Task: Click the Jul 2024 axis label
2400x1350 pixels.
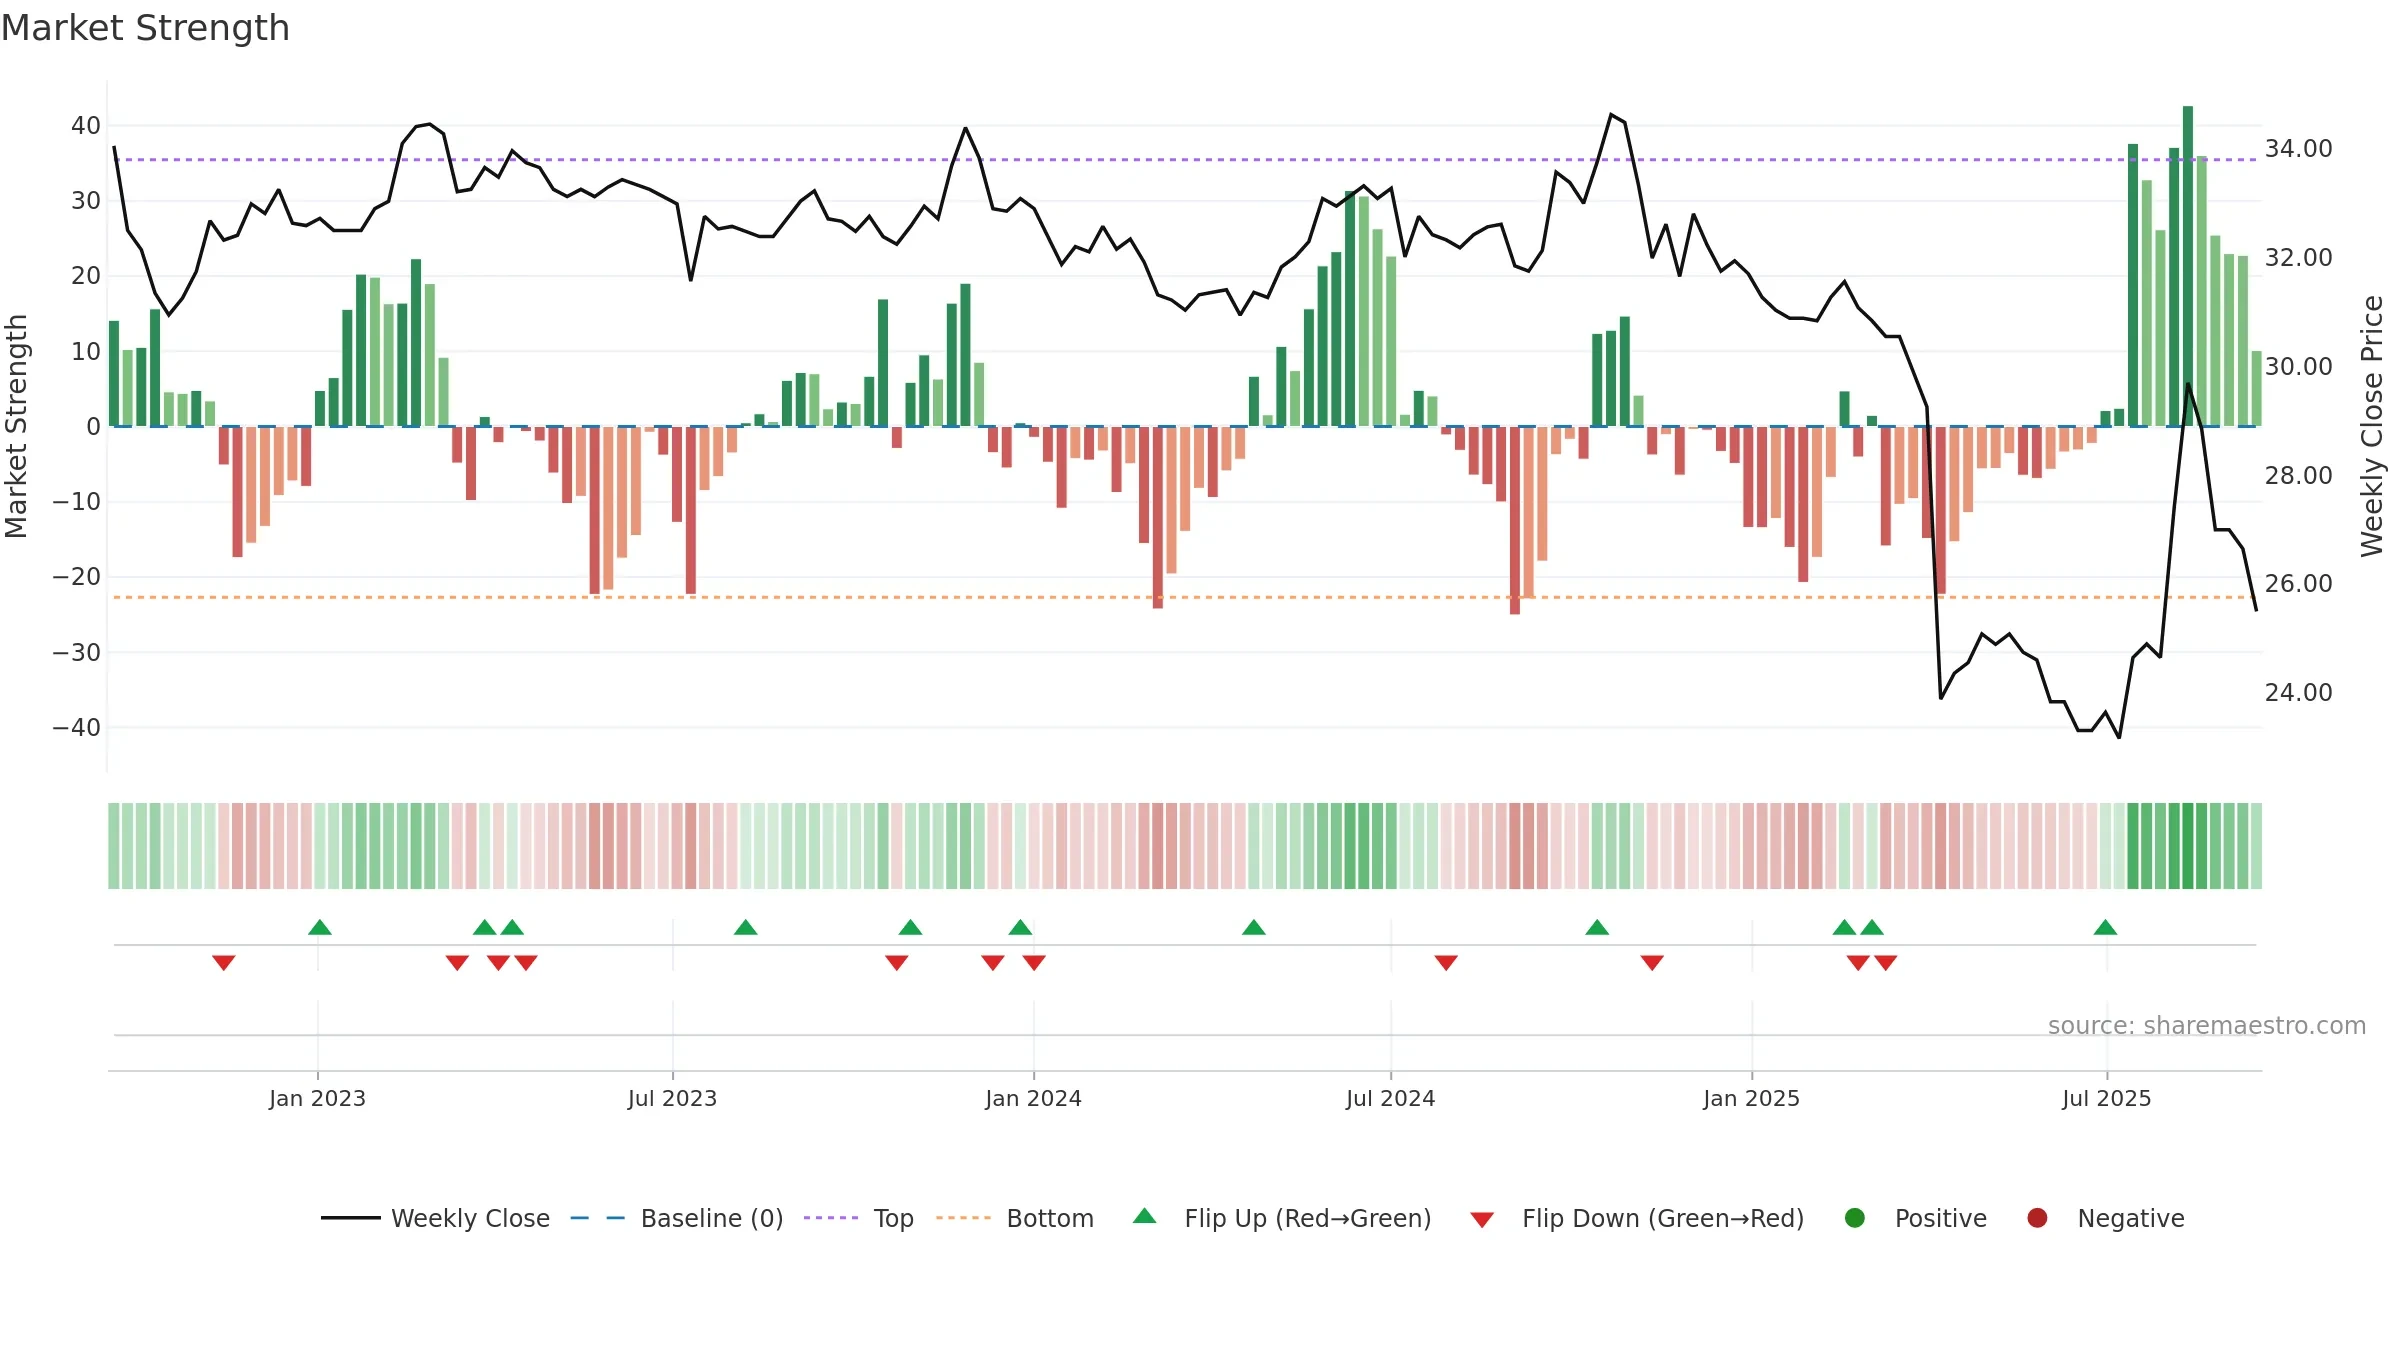Action: [x=1390, y=1098]
